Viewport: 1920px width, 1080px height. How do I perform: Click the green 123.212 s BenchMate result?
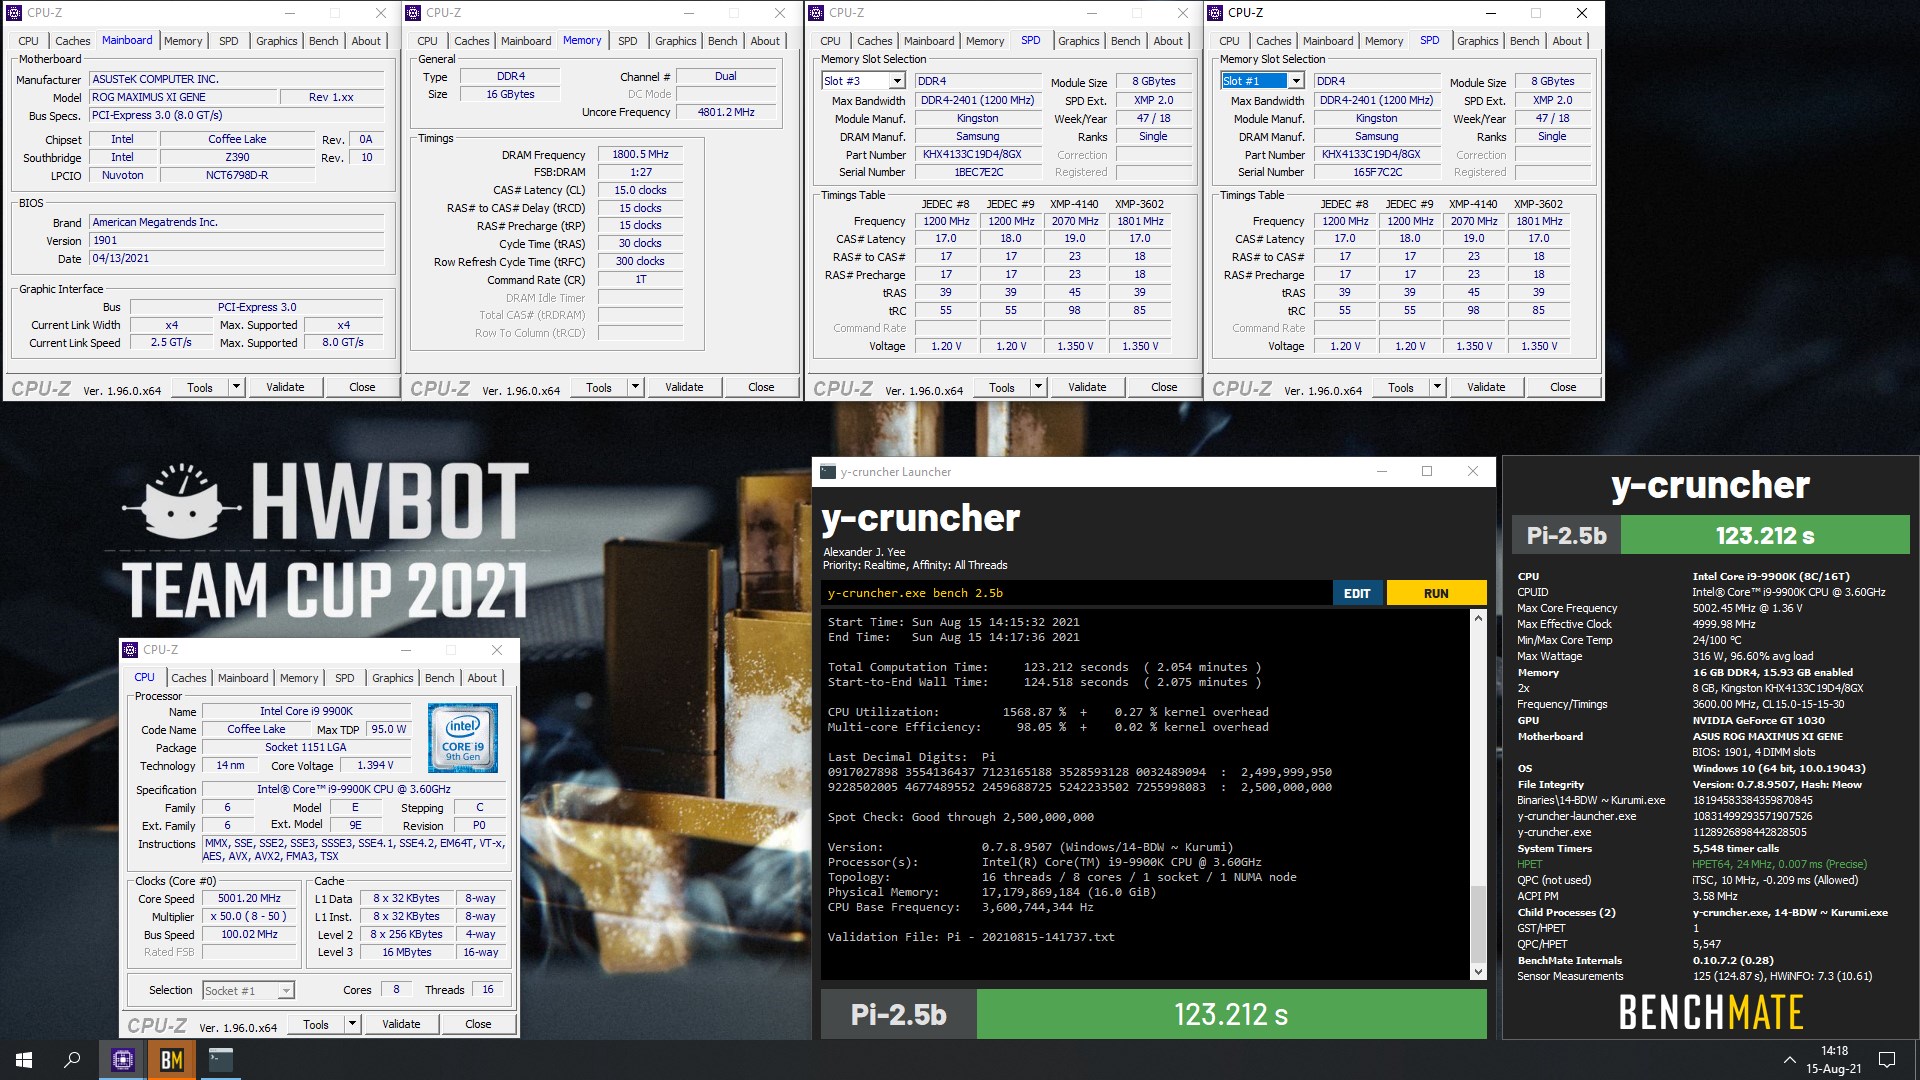pyautogui.click(x=1765, y=535)
